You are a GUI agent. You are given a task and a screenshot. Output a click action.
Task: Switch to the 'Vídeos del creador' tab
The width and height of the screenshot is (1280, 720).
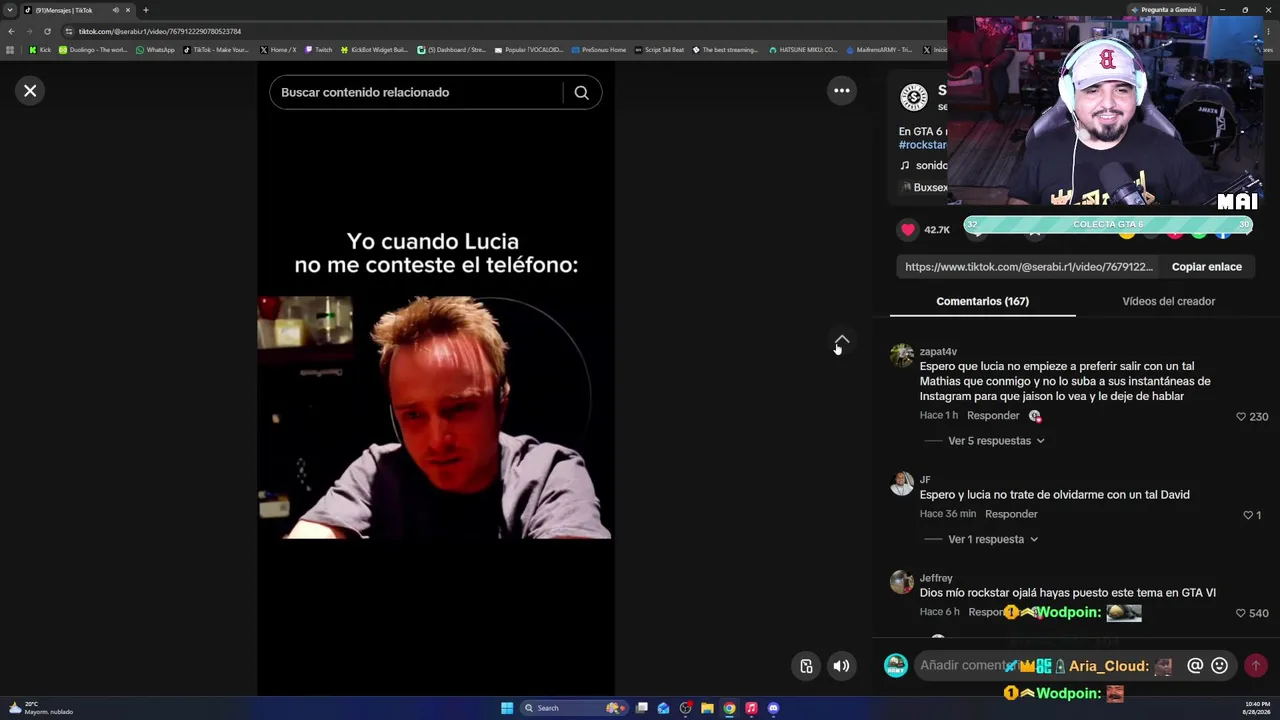1168,301
